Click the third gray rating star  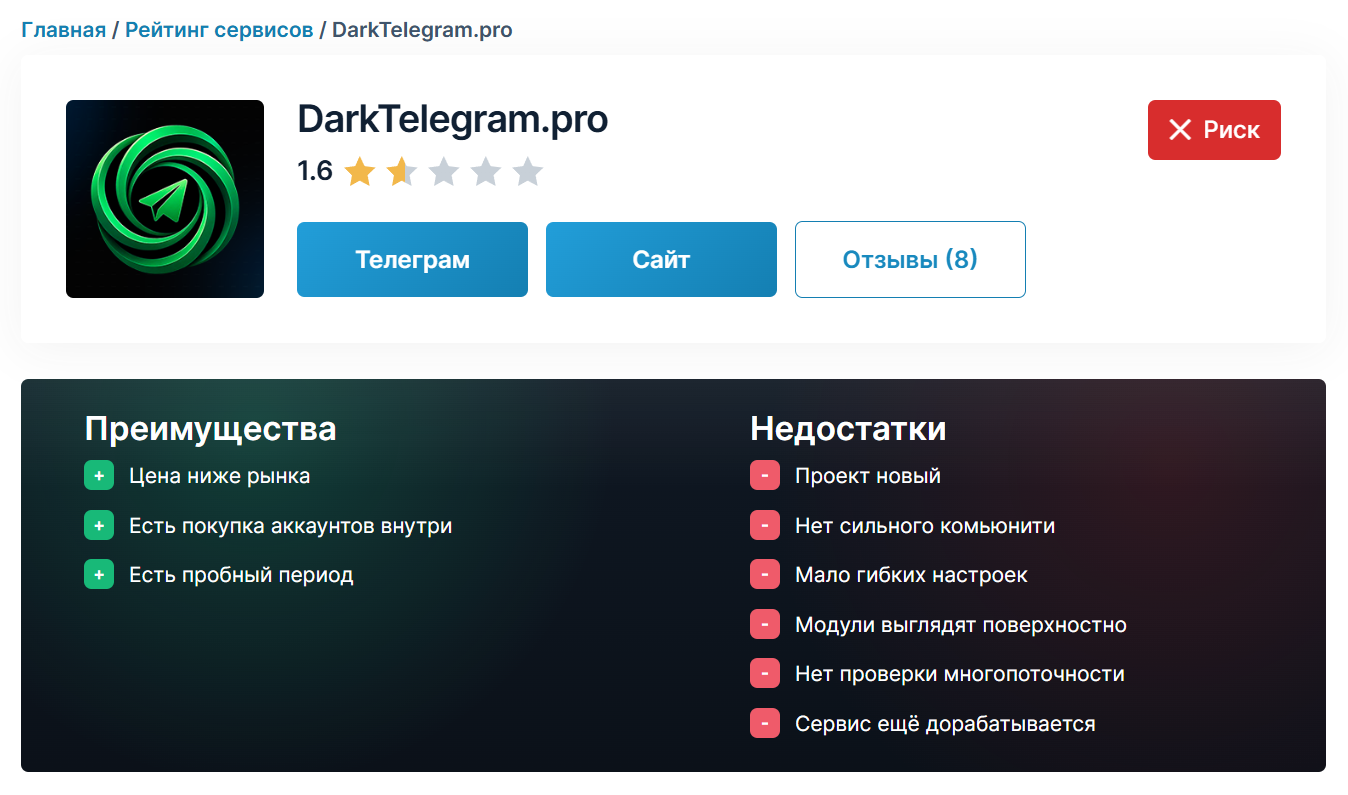(443, 172)
